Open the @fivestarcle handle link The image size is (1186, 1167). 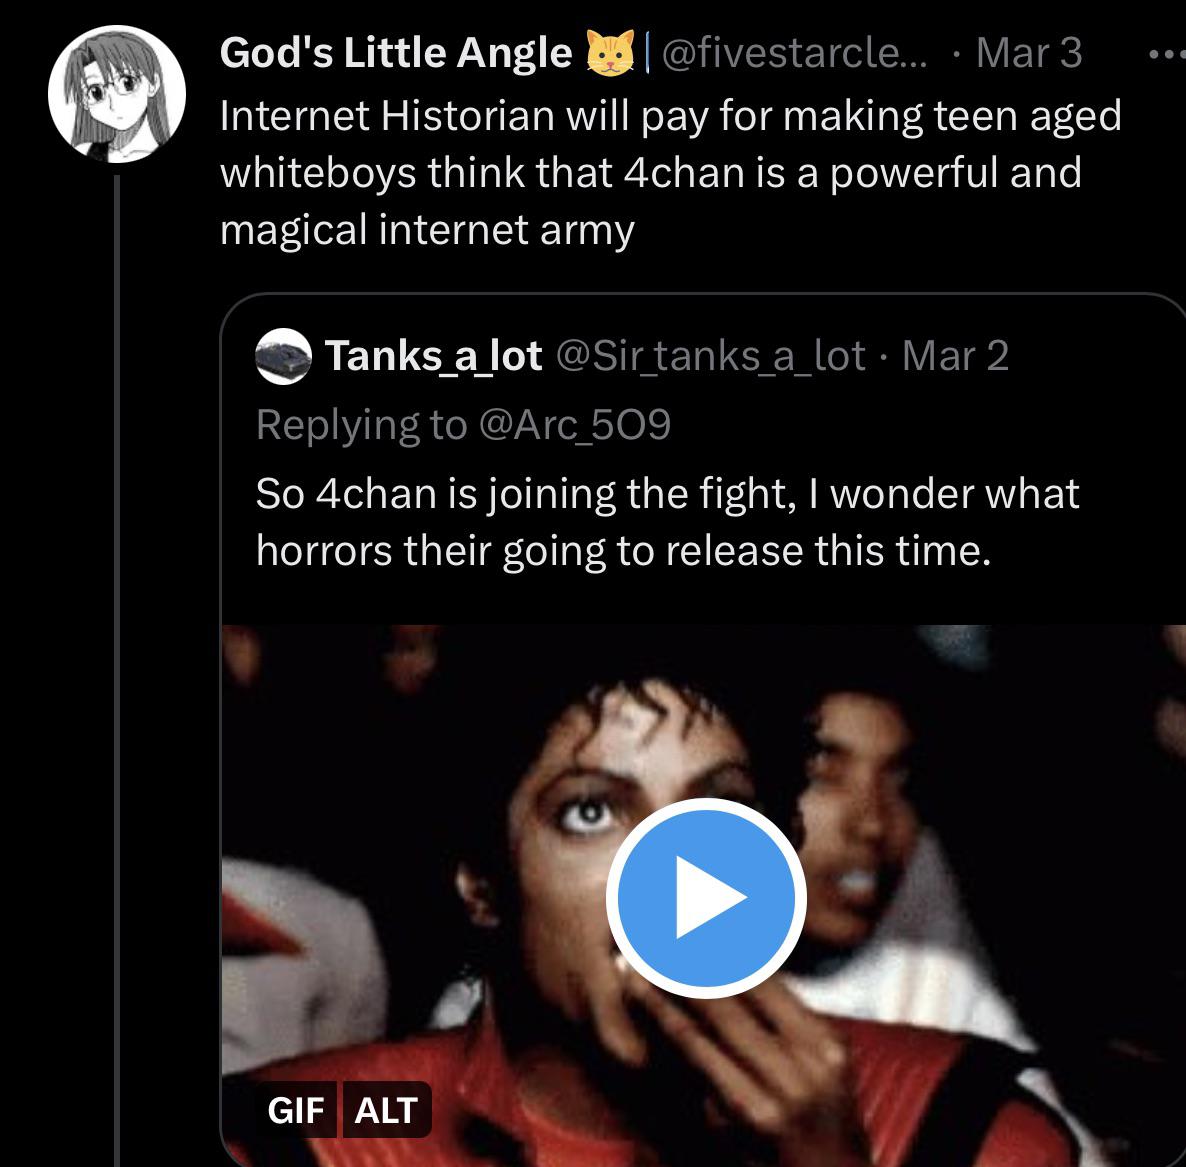[x=794, y=53]
